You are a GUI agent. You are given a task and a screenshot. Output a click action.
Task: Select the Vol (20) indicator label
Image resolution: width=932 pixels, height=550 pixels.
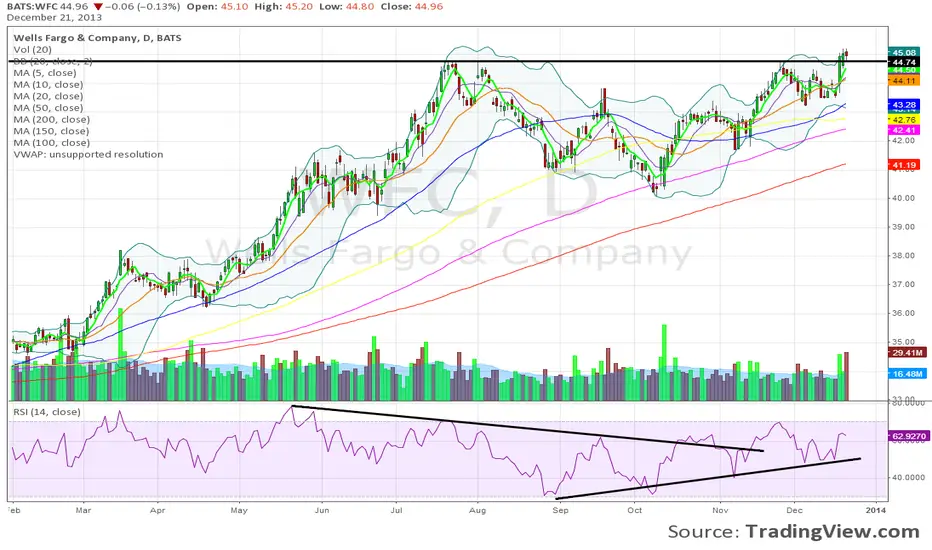pyautogui.click(x=33, y=49)
